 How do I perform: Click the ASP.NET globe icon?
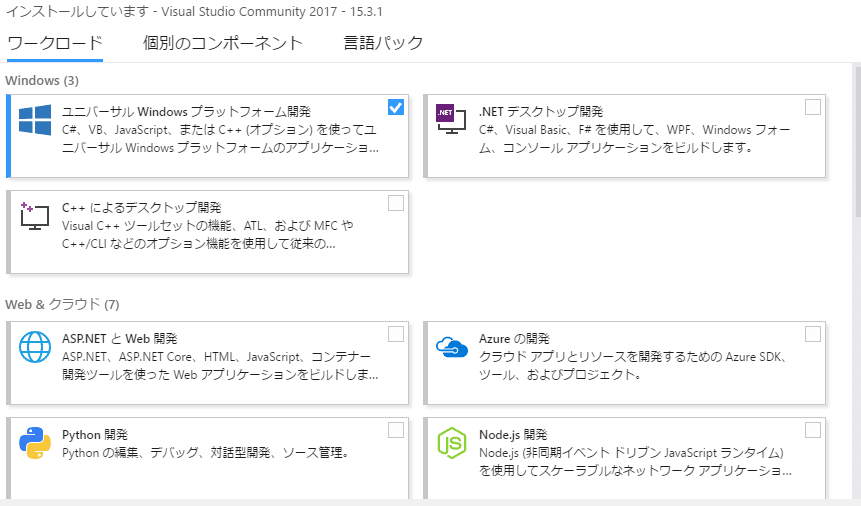35,347
